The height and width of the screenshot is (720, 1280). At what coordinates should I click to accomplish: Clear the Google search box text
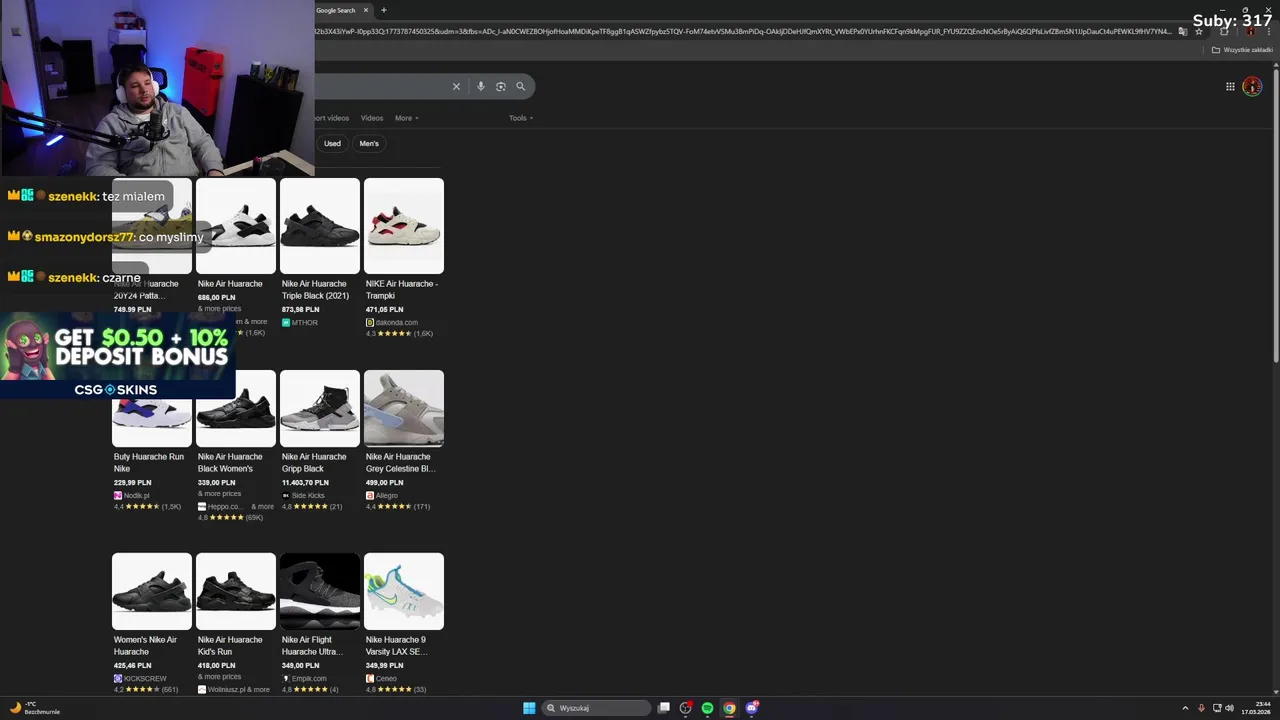point(456,86)
